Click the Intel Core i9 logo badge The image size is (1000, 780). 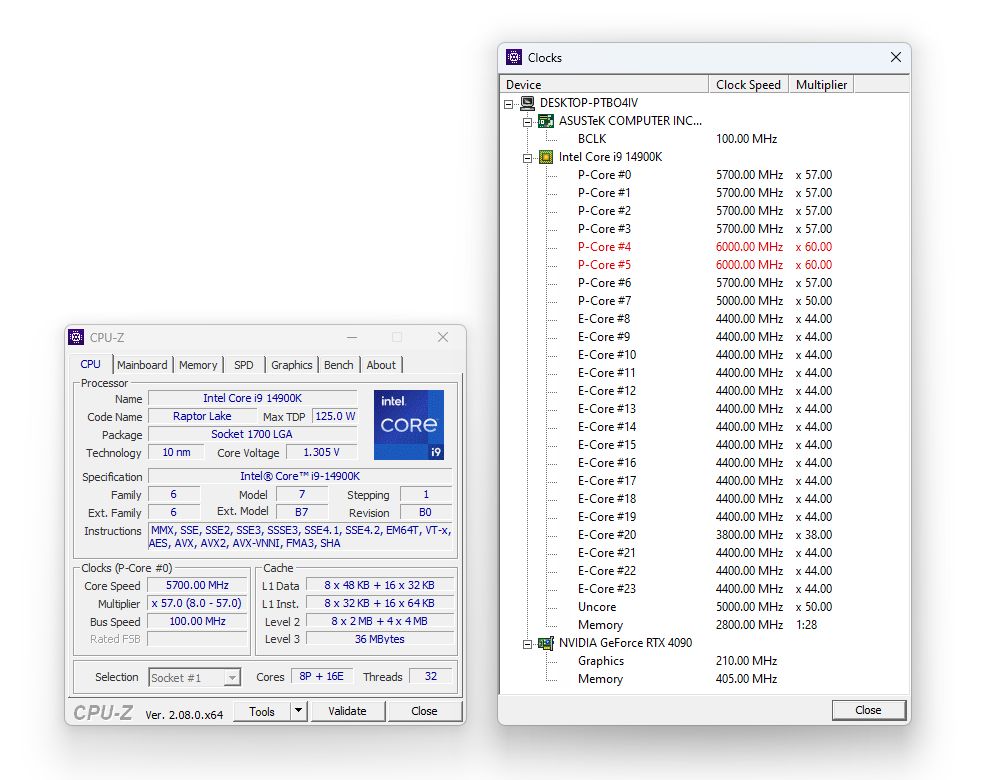pyautogui.click(x=409, y=425)
